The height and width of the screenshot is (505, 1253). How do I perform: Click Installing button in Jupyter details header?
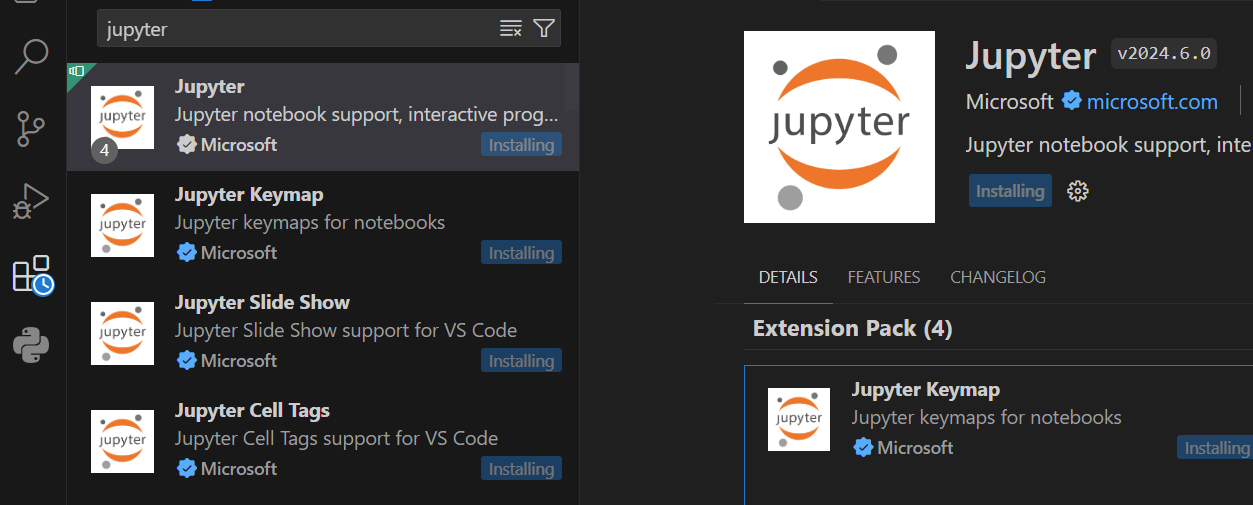1010,191
